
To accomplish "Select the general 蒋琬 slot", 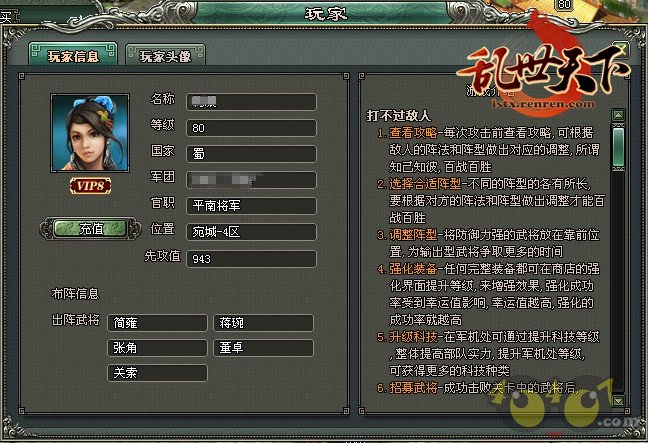I will (264, 323).
